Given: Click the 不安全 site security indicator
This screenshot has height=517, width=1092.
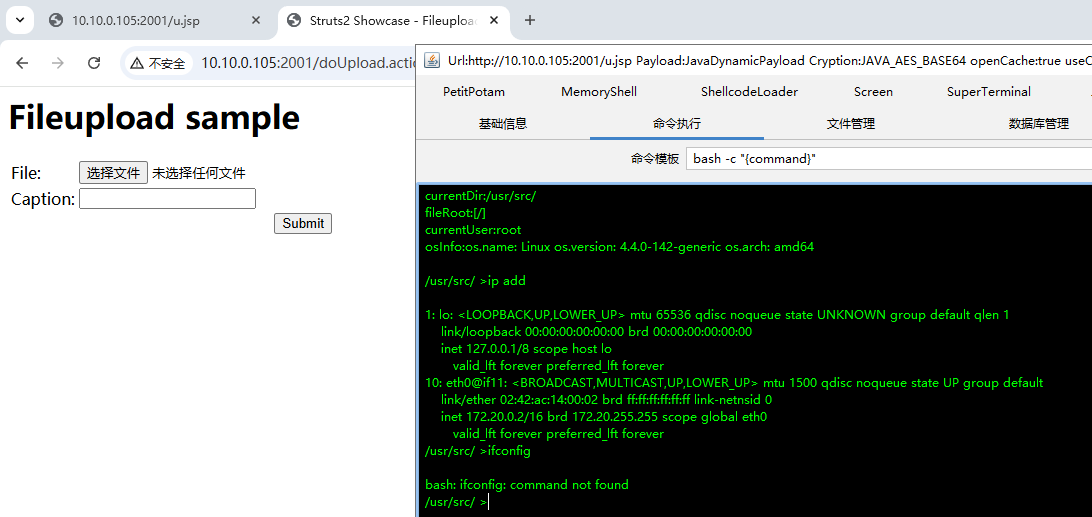Looking at the screenshot, I should click(158, 63).
